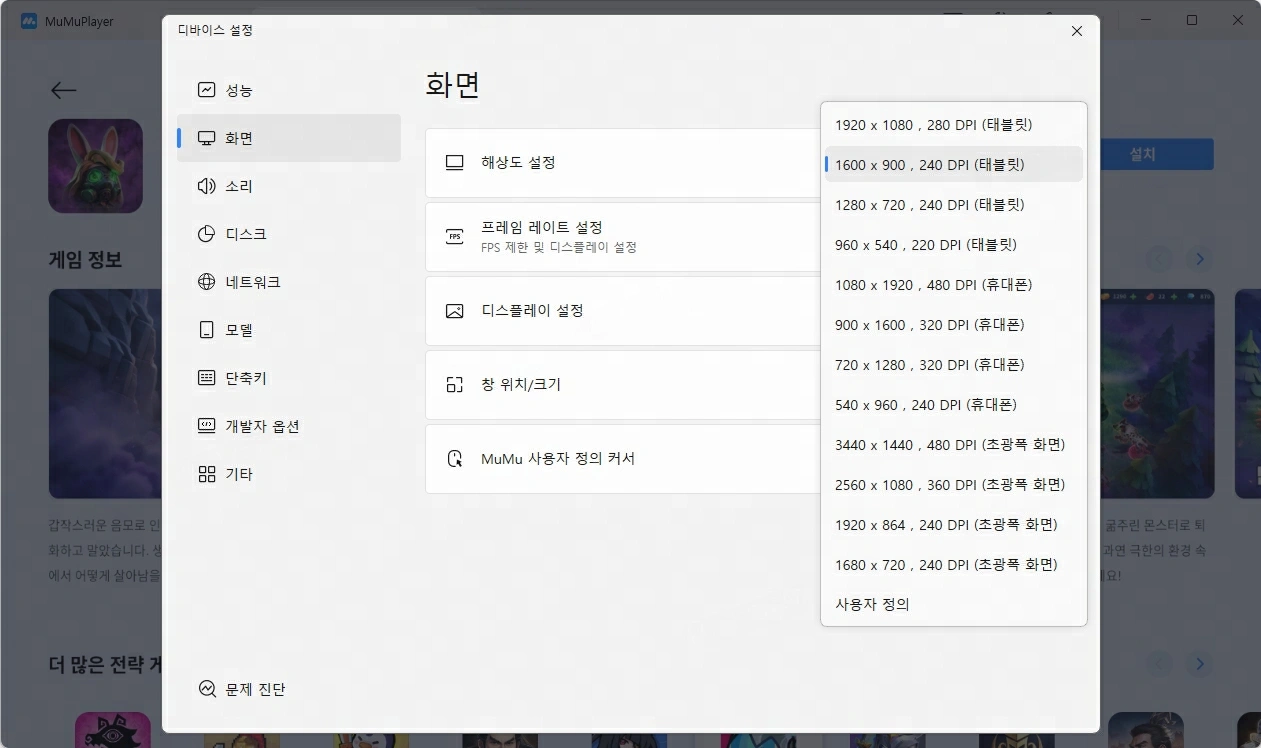Click the laptop icon of 해상도 설정

pos(455,162)
